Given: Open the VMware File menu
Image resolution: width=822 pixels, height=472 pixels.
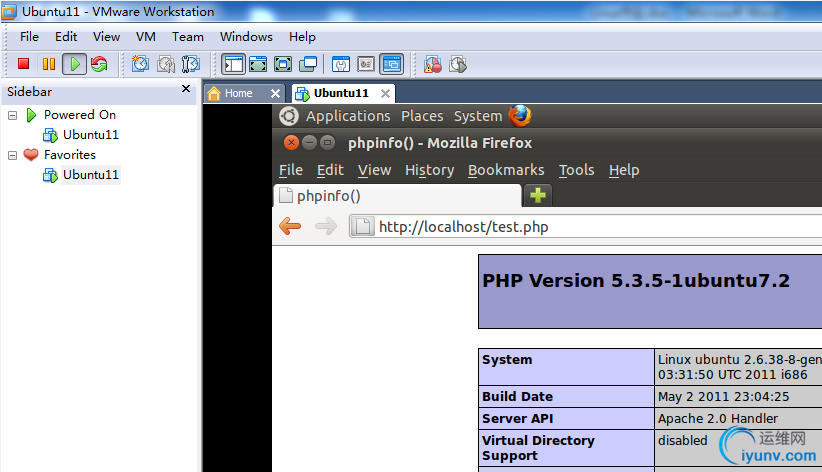Looking at the screenshot, I should 29,37.
